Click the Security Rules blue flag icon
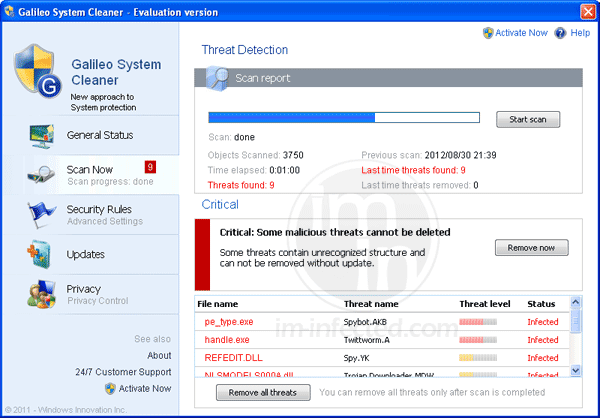 point(41,215)
